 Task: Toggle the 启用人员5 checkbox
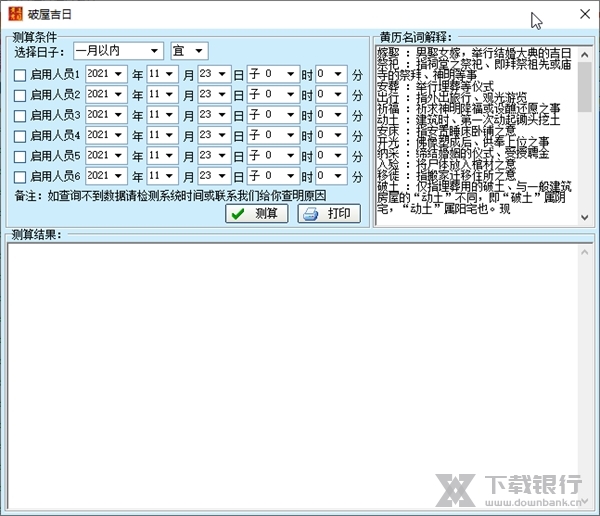pyautogui.click(x=20, y=156)
